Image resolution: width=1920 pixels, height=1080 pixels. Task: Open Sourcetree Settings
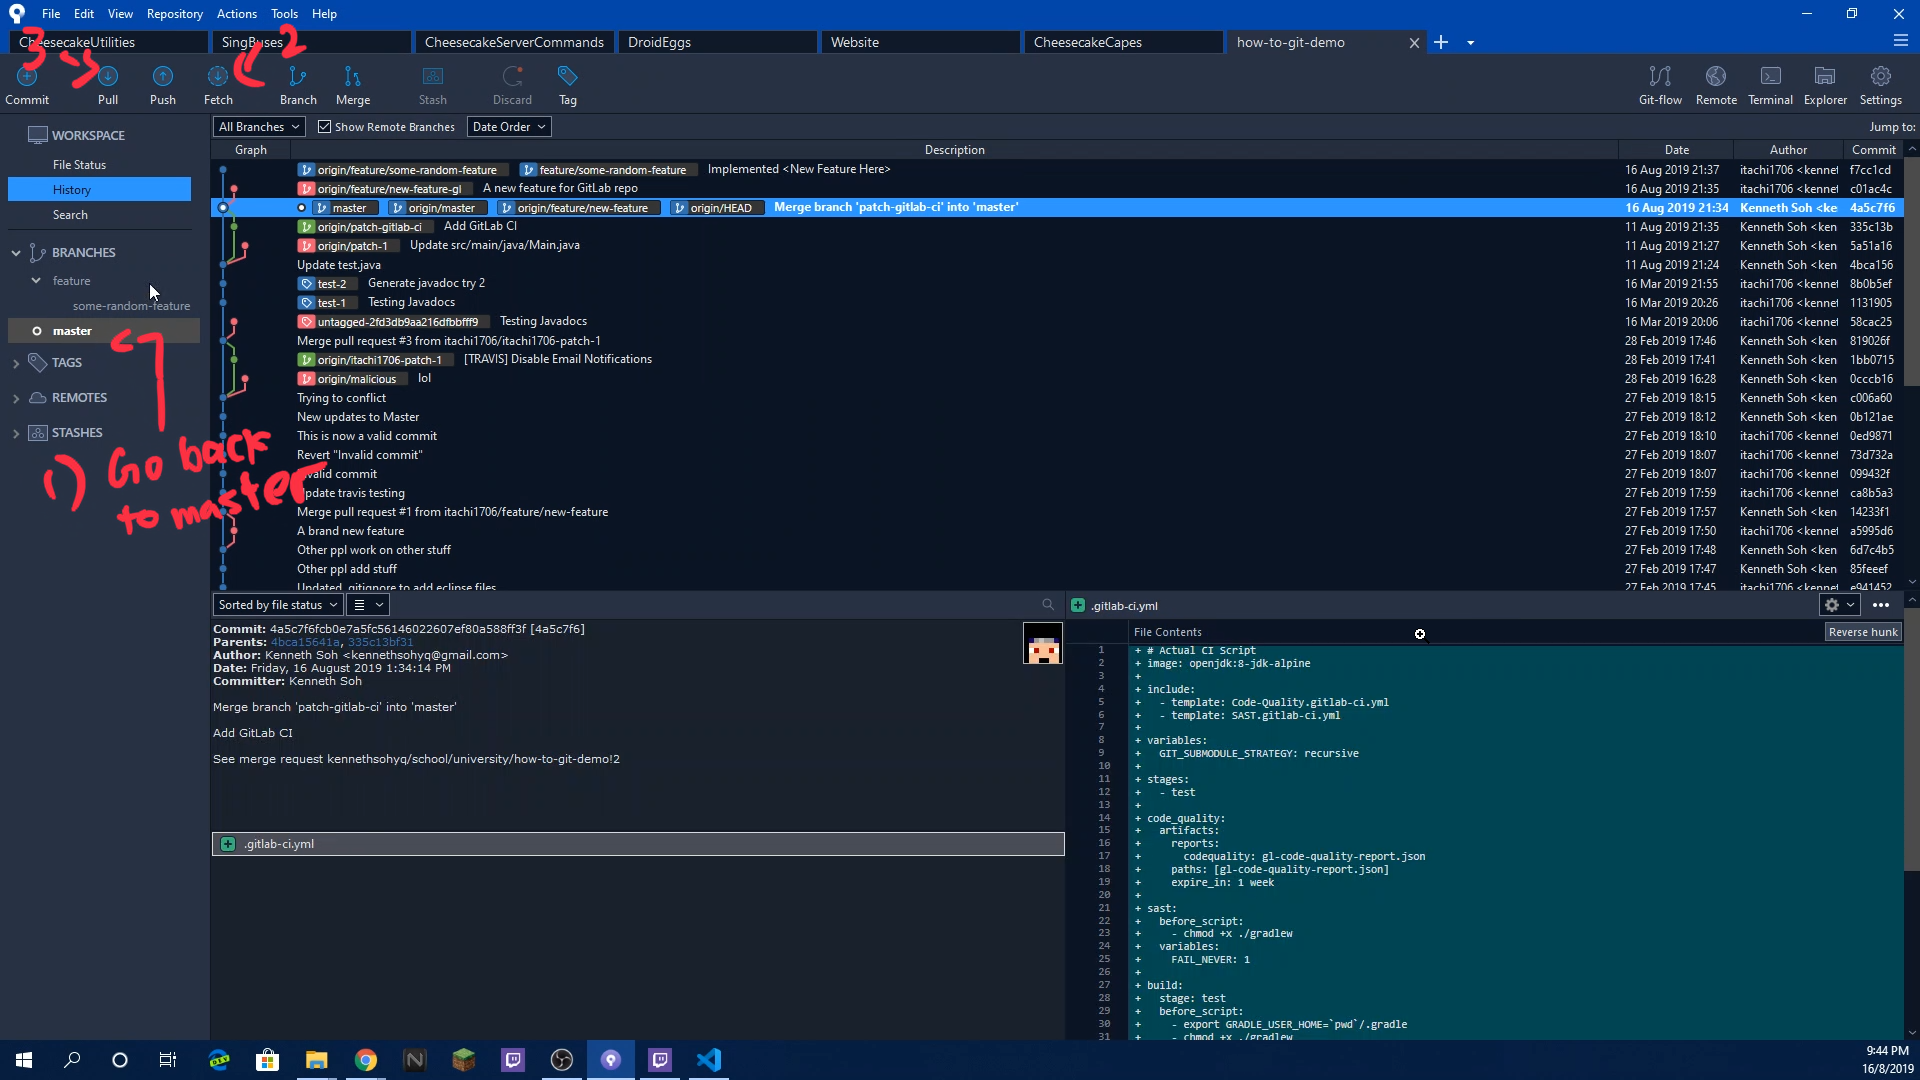point(1881,85)
